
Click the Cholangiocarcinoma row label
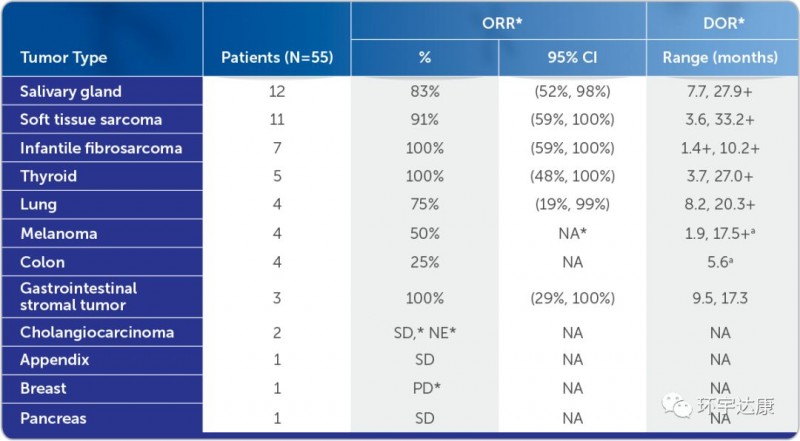point(96,332)
